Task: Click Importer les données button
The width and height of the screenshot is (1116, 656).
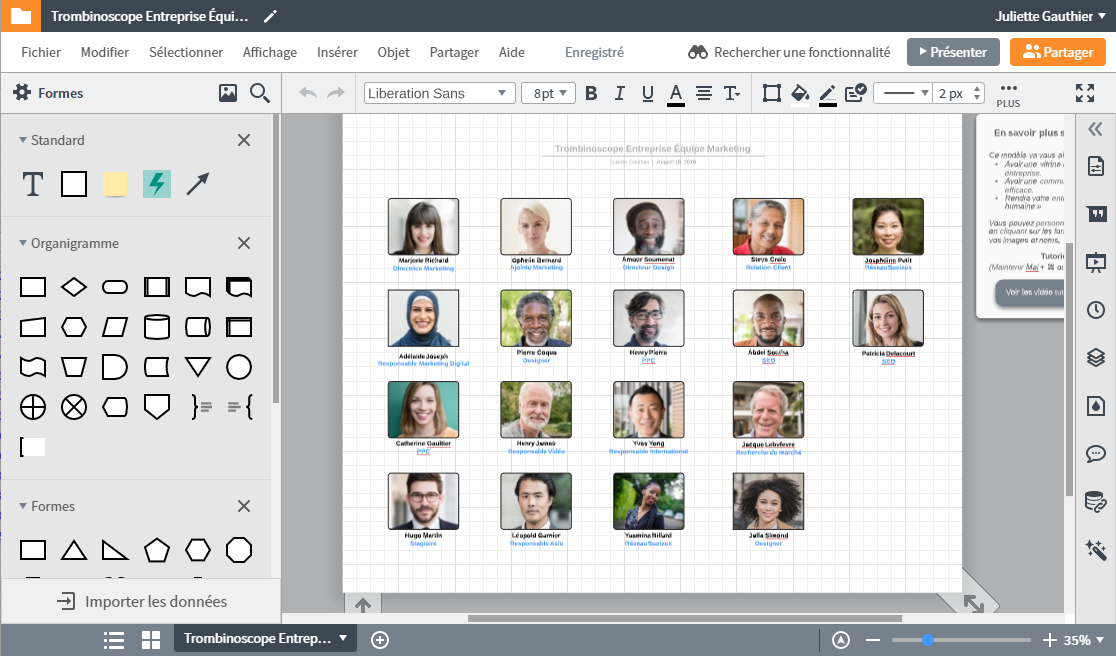Action: [141, 601]
